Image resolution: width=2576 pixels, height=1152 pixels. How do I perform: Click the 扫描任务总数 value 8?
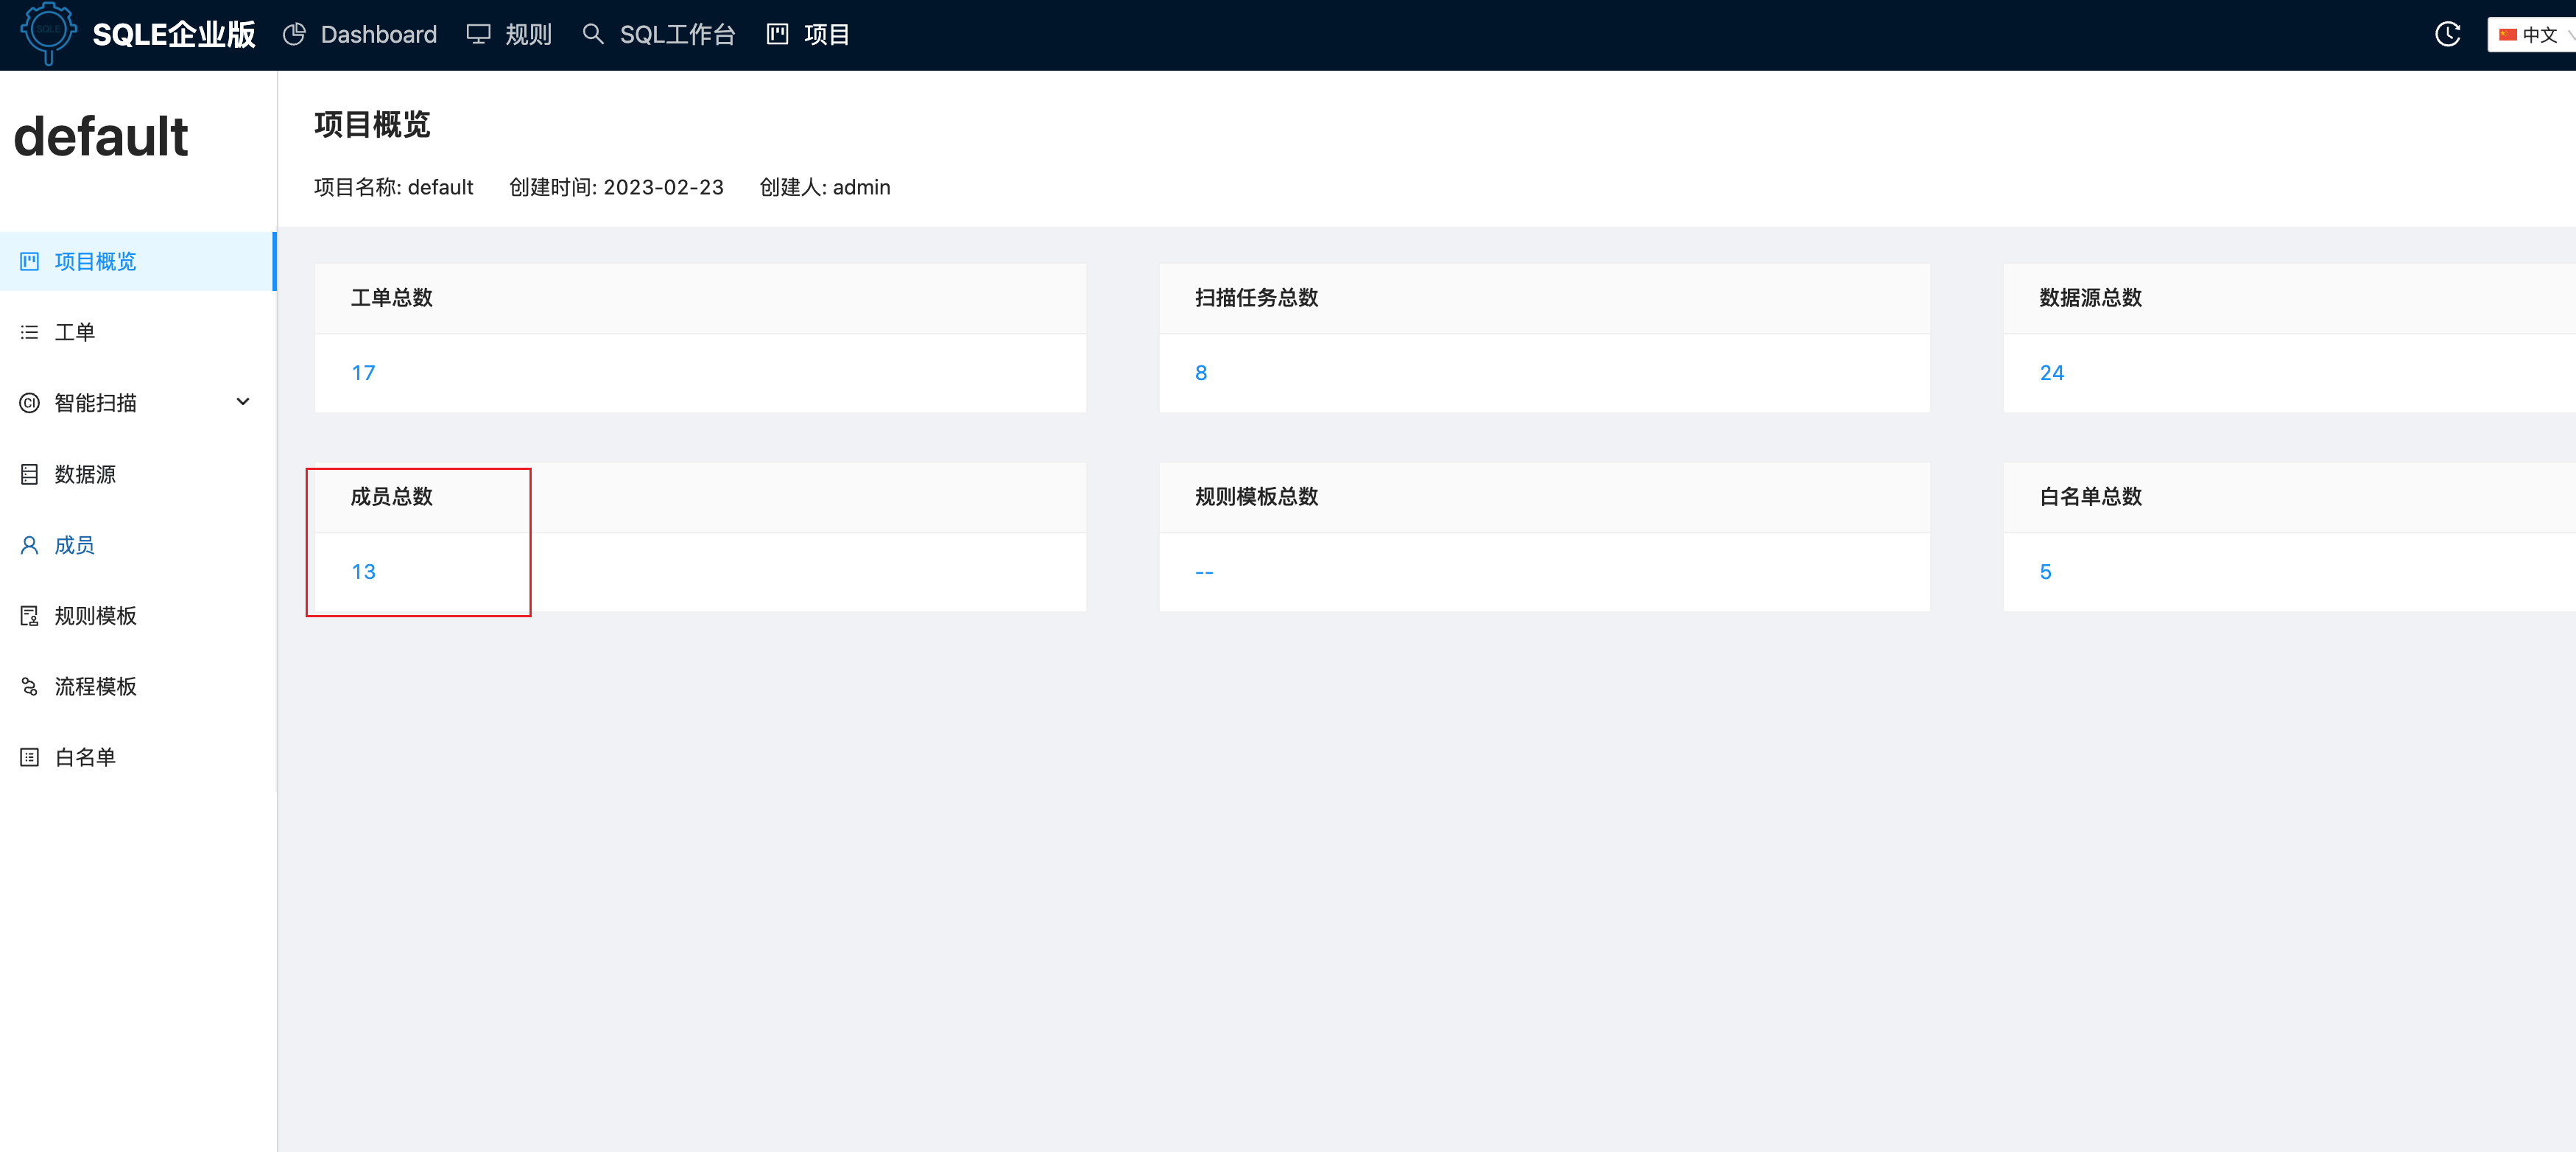click(x=1201, y=373)
